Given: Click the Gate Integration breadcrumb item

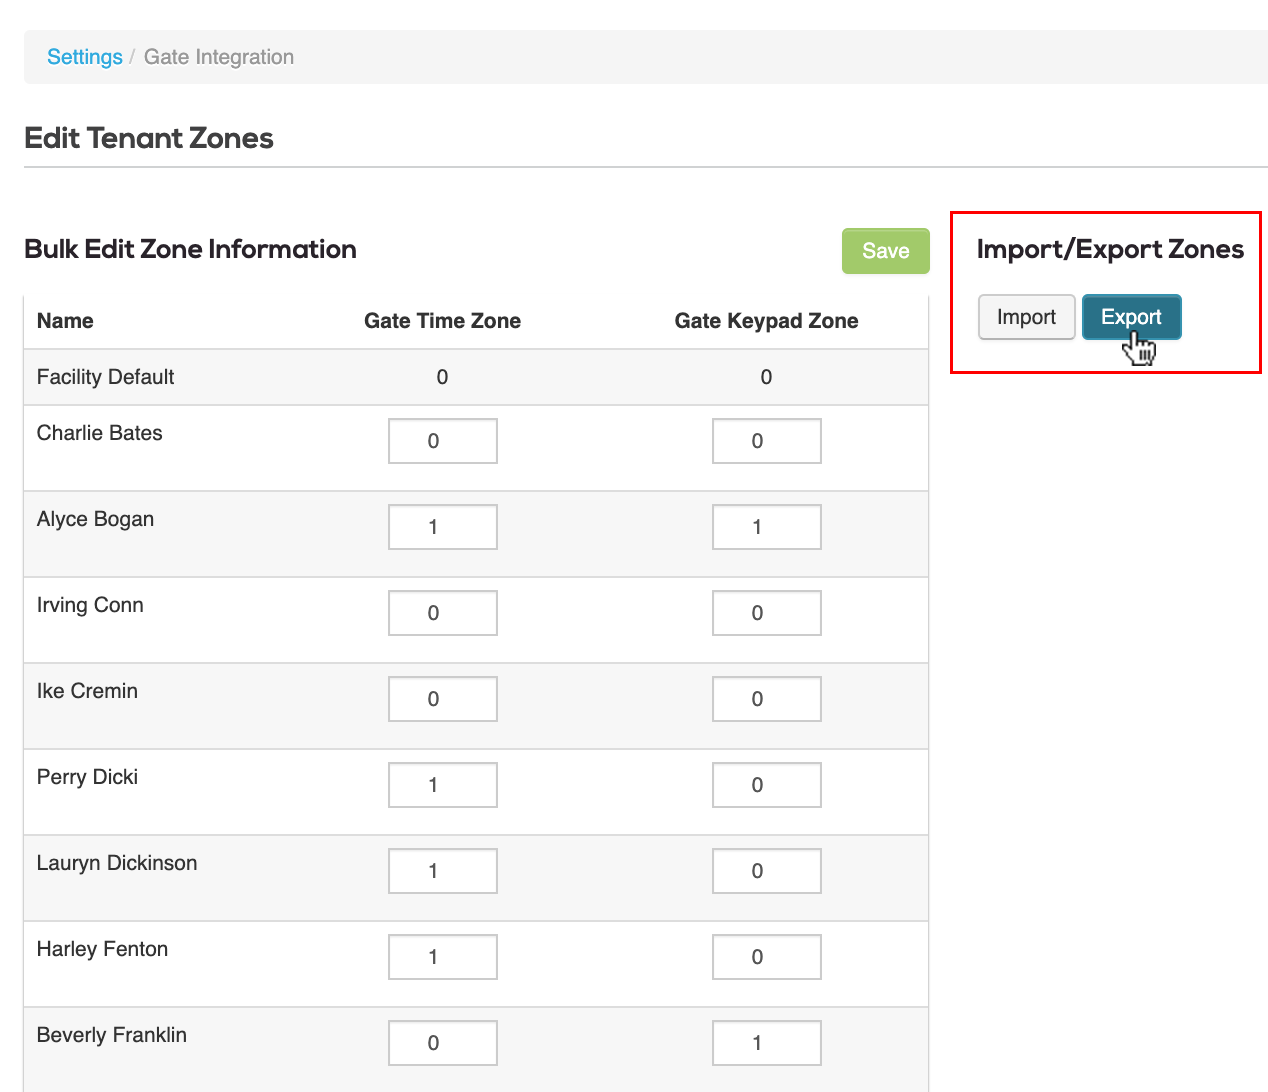Looking at the screenshot, I should click(218, 57).
